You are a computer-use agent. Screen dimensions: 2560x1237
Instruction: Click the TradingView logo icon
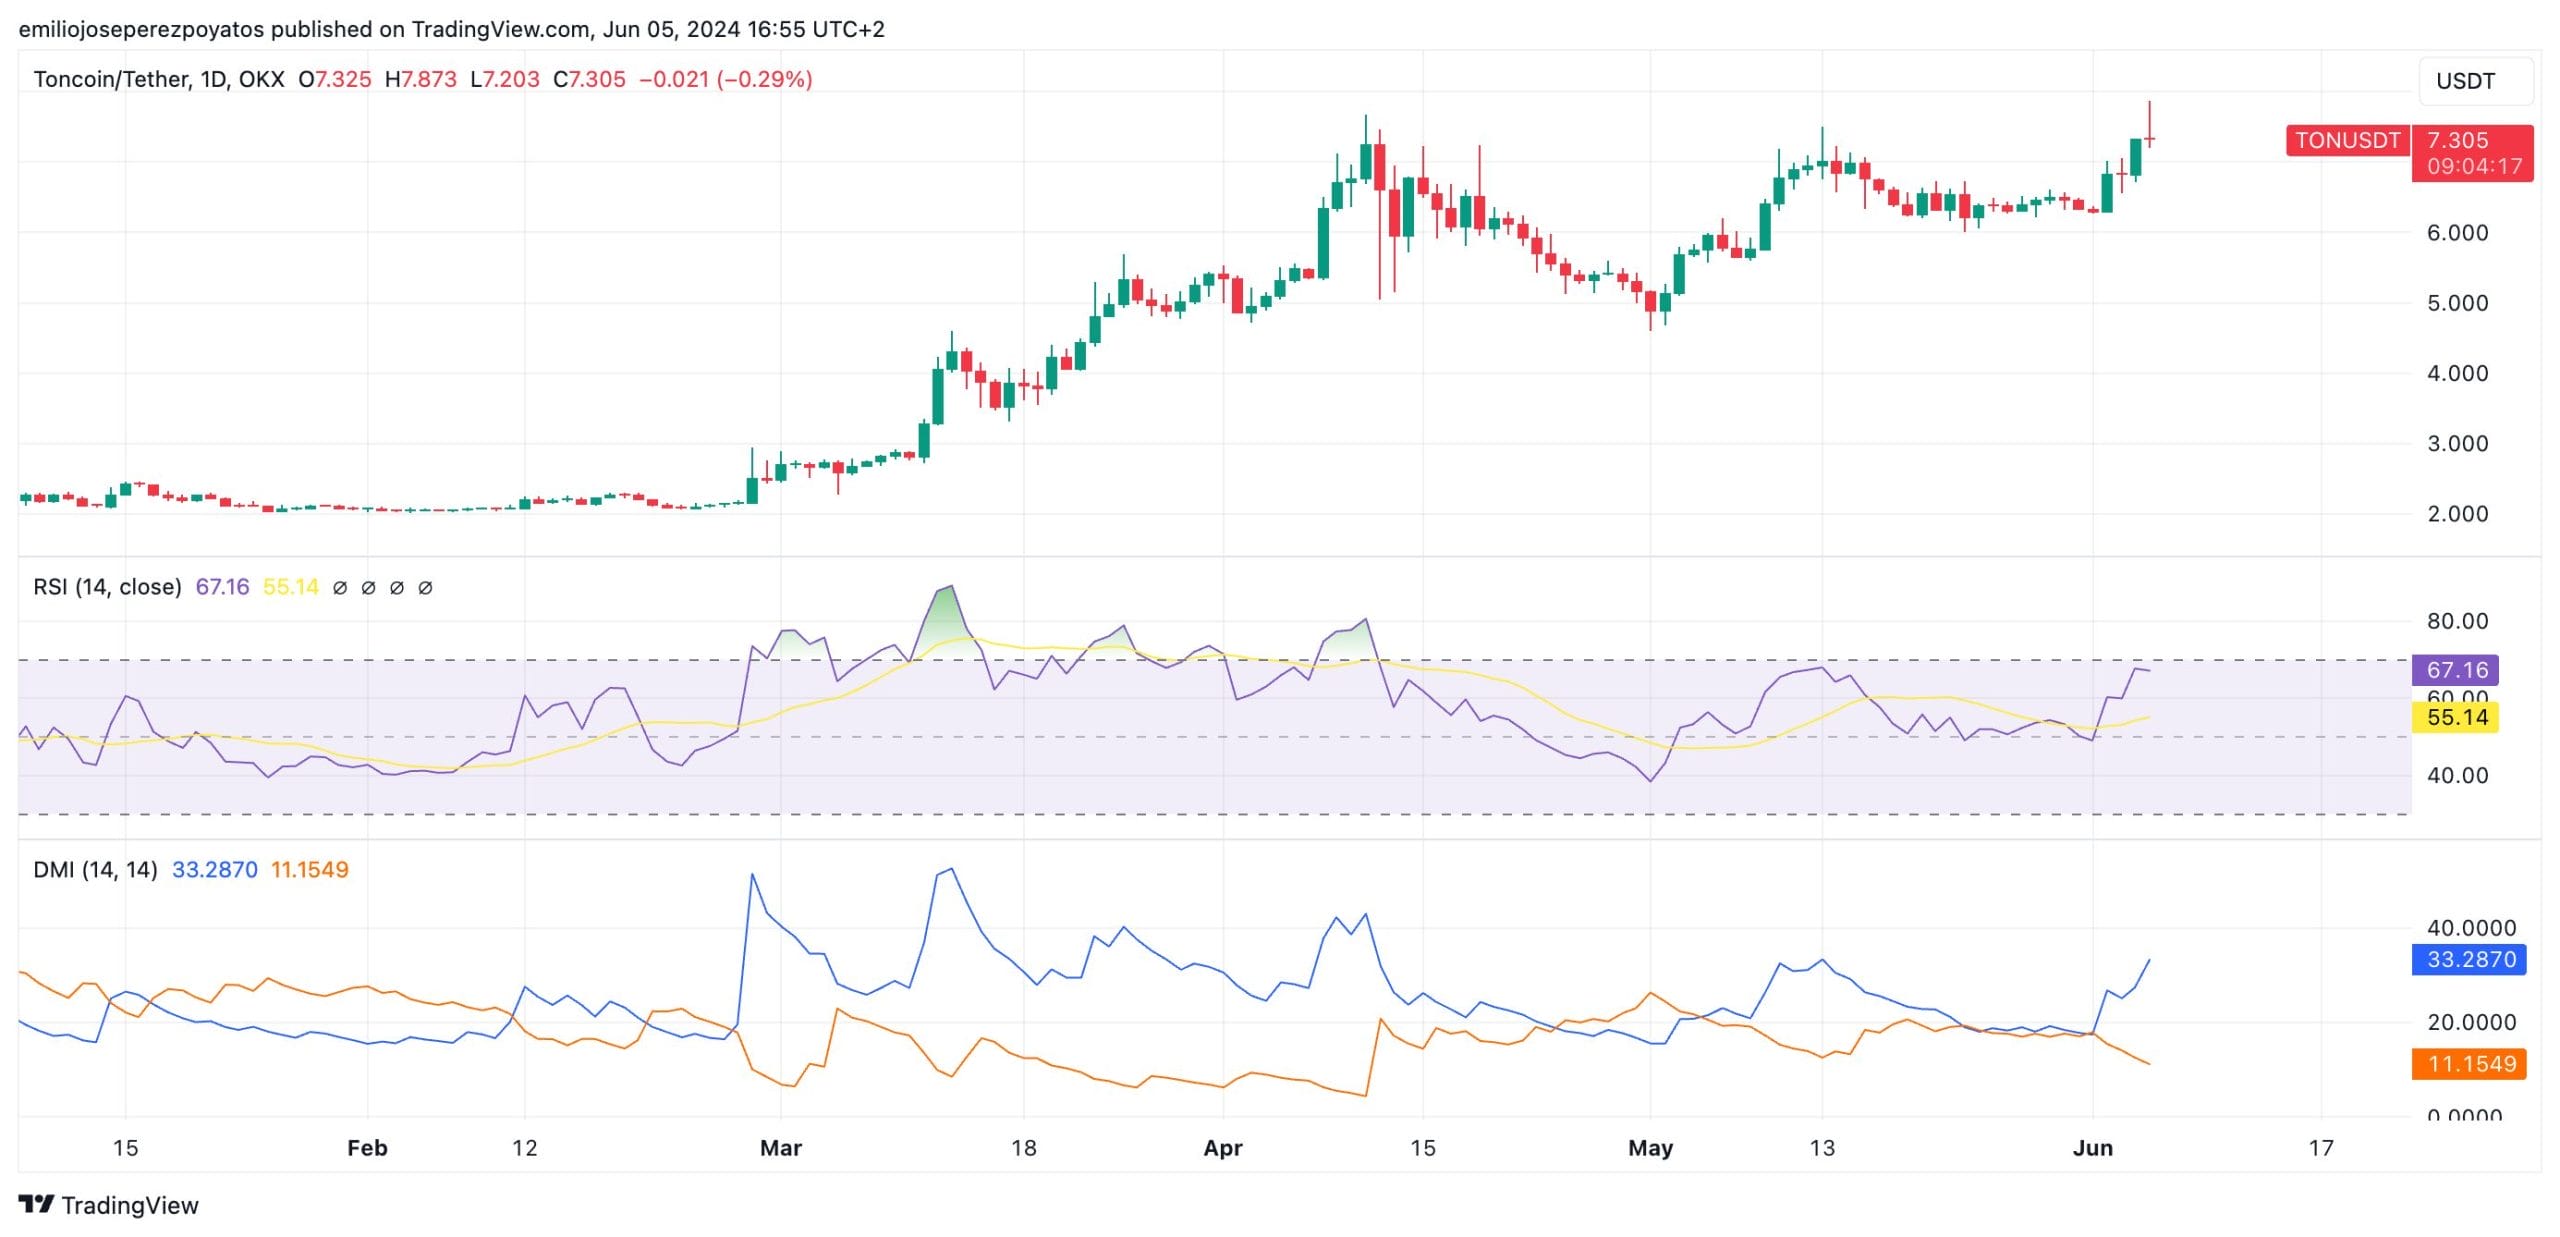[x=36, y=1204]
